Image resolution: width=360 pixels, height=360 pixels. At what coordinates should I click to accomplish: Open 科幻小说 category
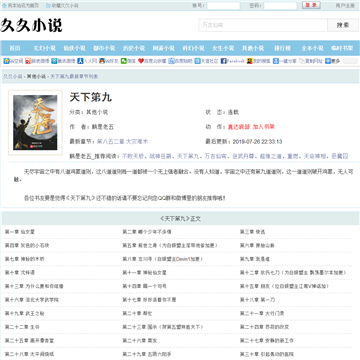pos(193,48)
